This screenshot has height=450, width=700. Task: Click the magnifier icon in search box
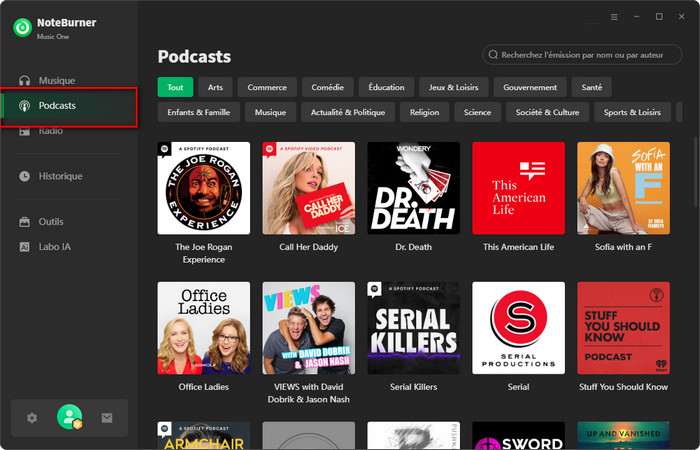(x=493, y=55)
